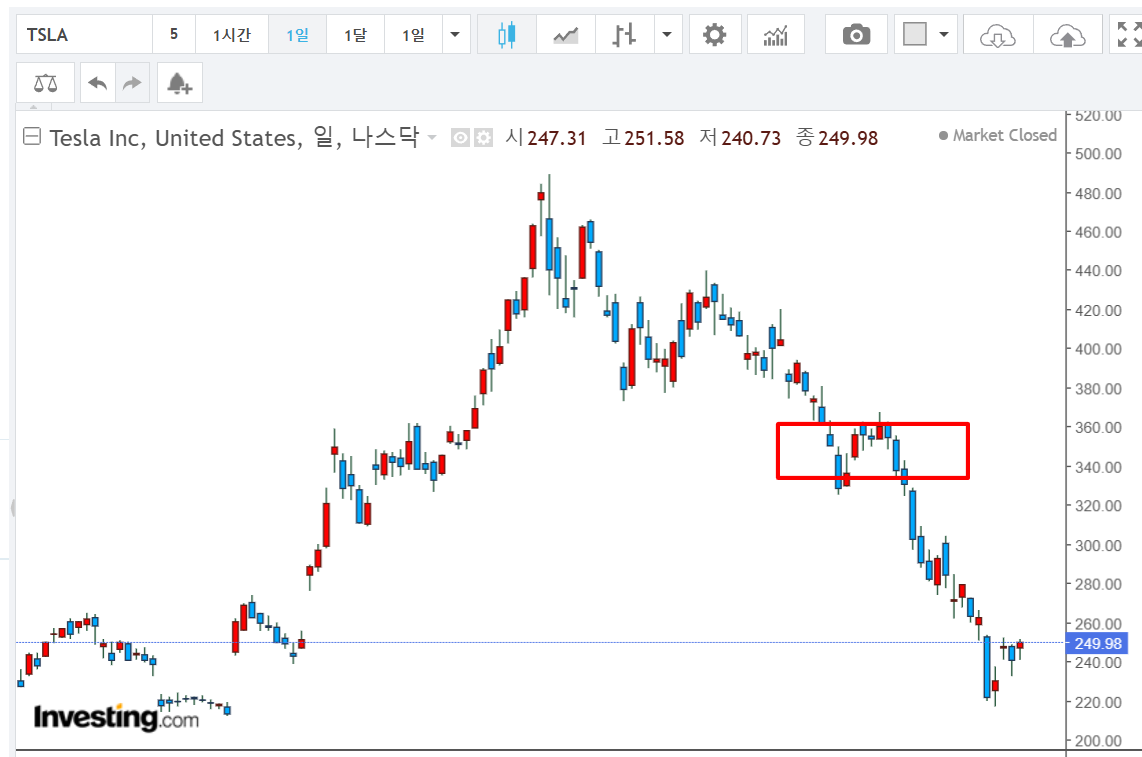1142x757 pixels.
Task: Expand the chart type dropdown
Action: pyautogui.click(x=667, y=34)
